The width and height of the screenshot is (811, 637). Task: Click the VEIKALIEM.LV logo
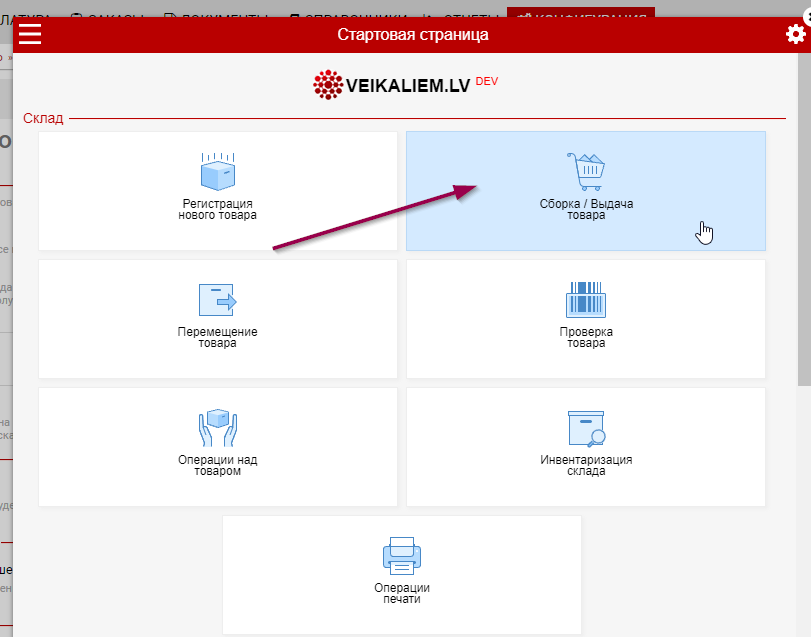[405, 85]
